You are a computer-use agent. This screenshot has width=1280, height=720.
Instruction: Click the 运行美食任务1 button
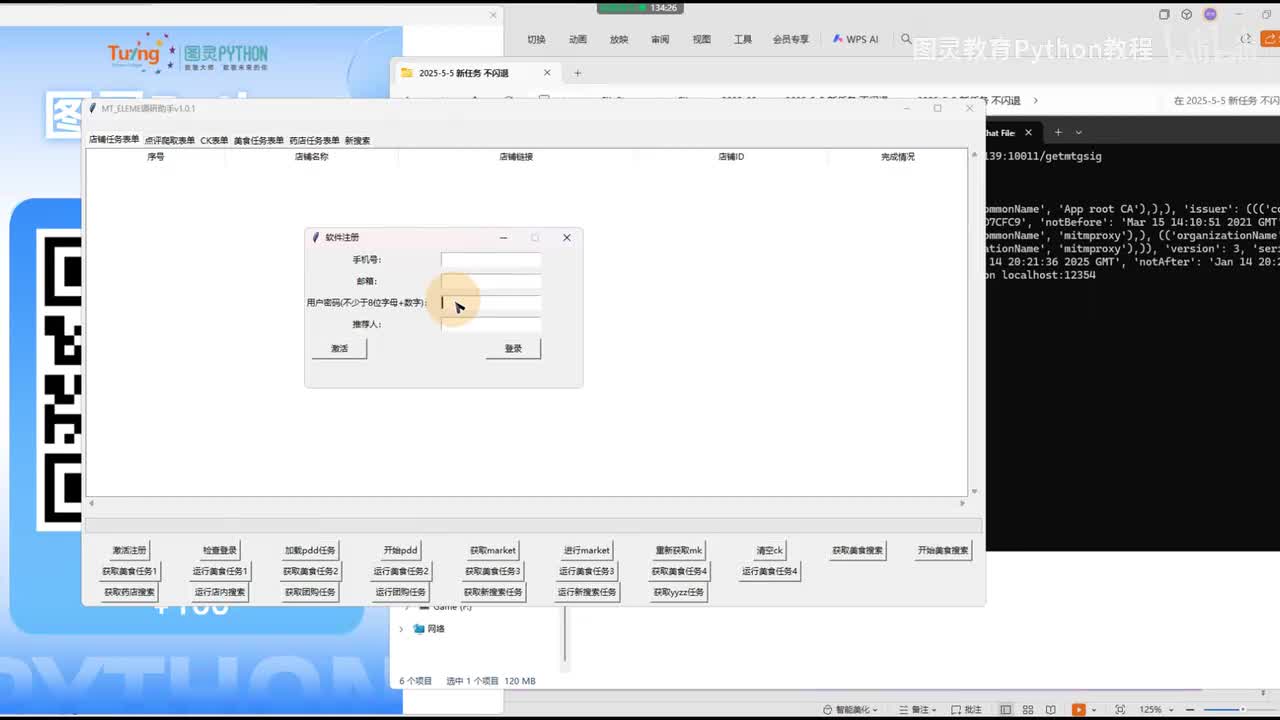(x=220, y=571)
